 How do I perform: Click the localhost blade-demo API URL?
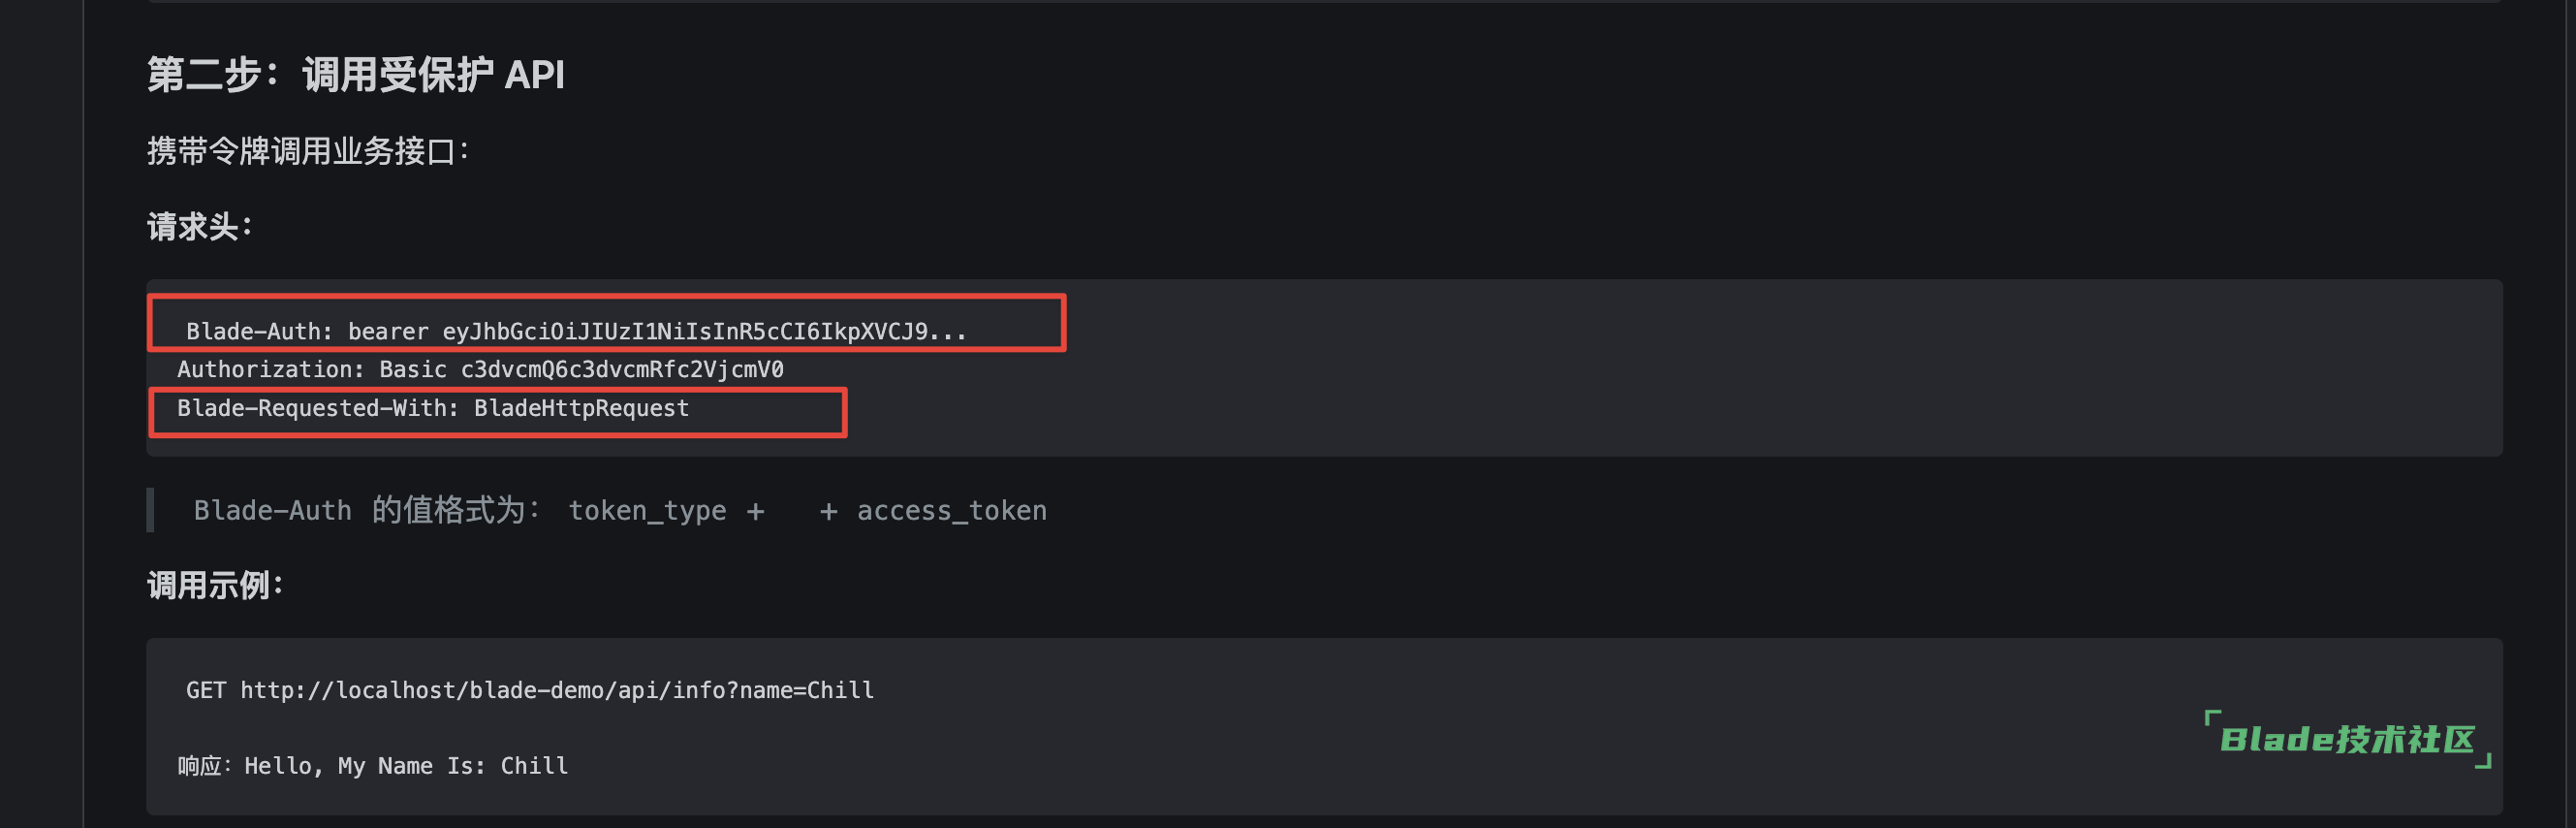tap(557, 690)
